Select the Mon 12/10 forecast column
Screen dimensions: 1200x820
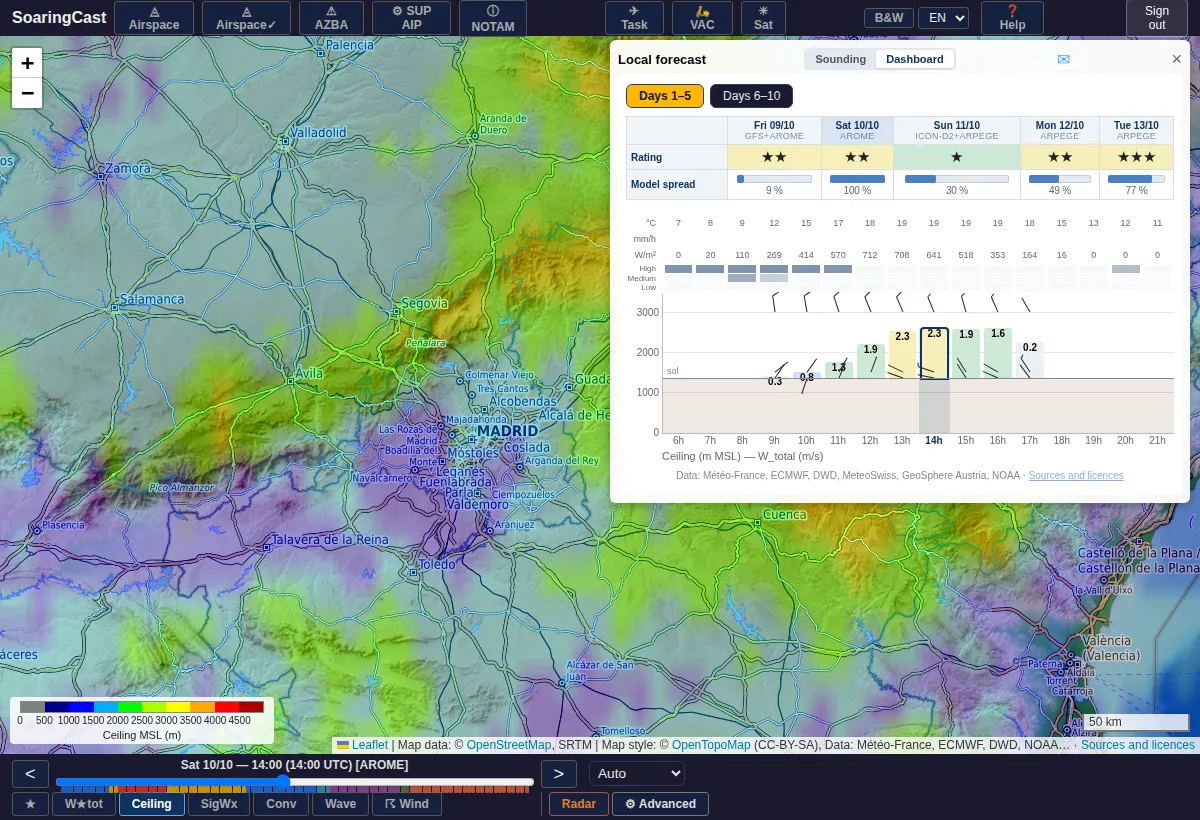click(1060, 130)
